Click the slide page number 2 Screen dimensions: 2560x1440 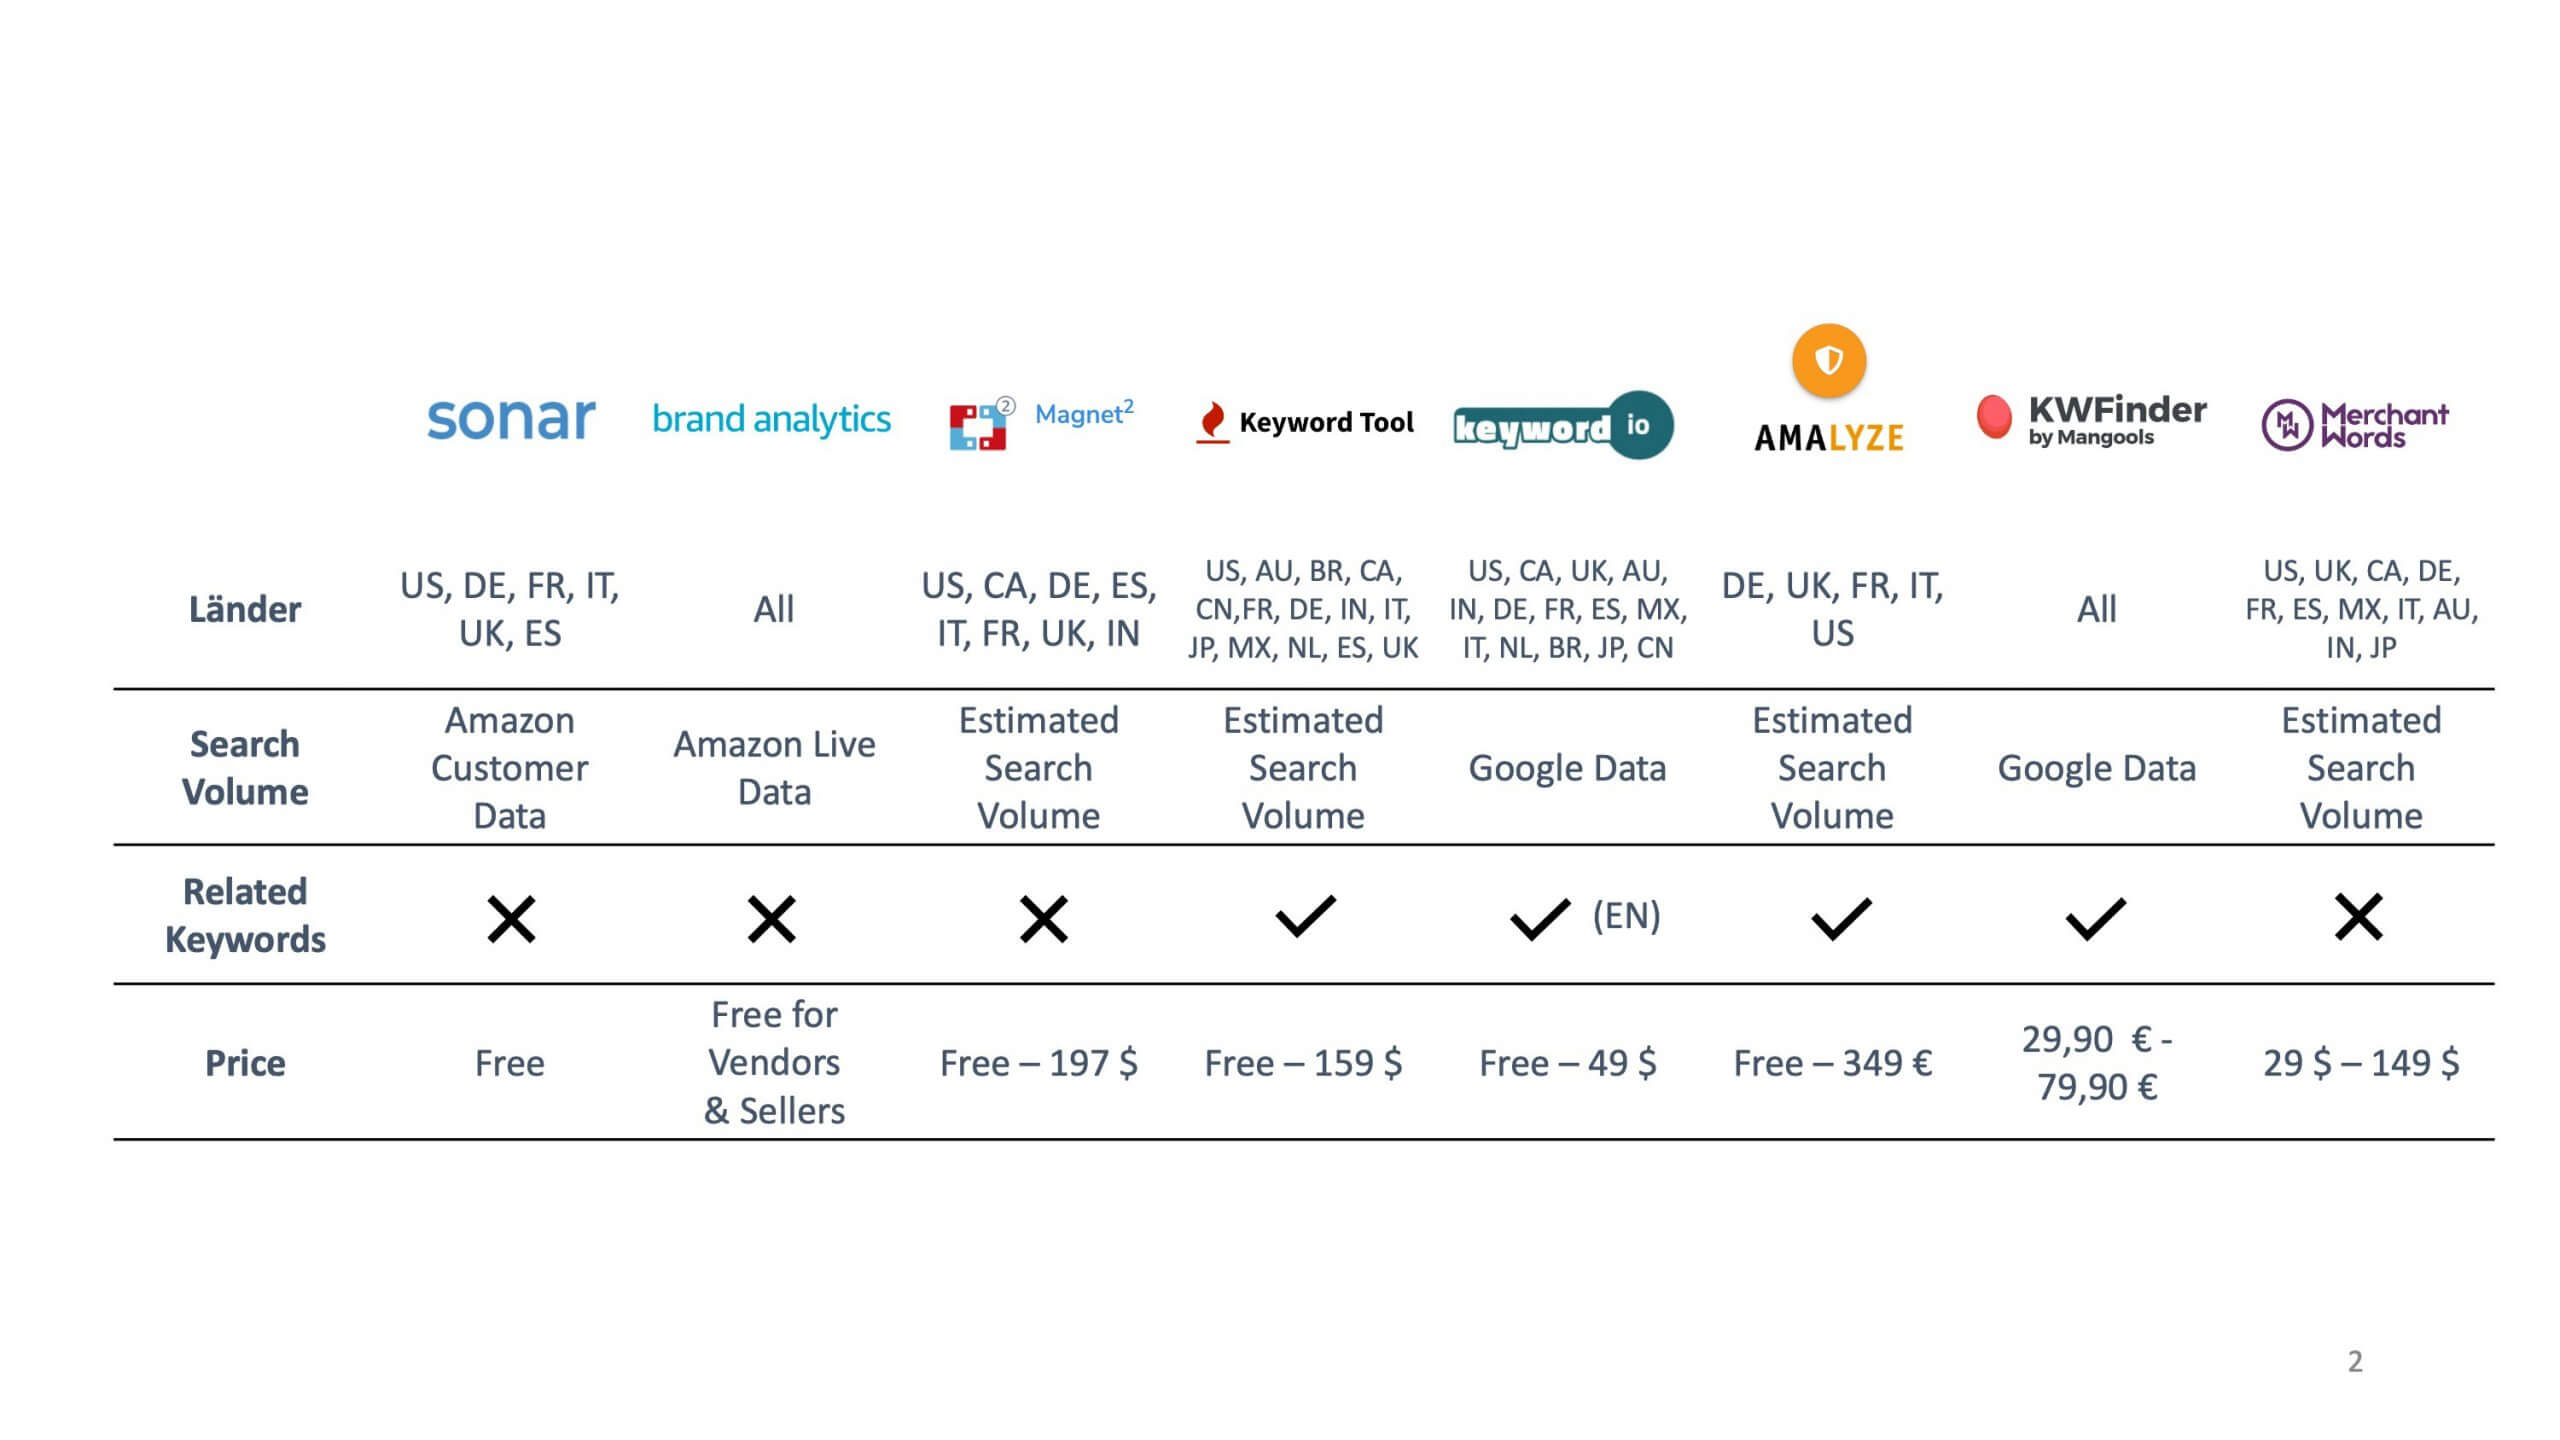[x=2355, y=1361]
